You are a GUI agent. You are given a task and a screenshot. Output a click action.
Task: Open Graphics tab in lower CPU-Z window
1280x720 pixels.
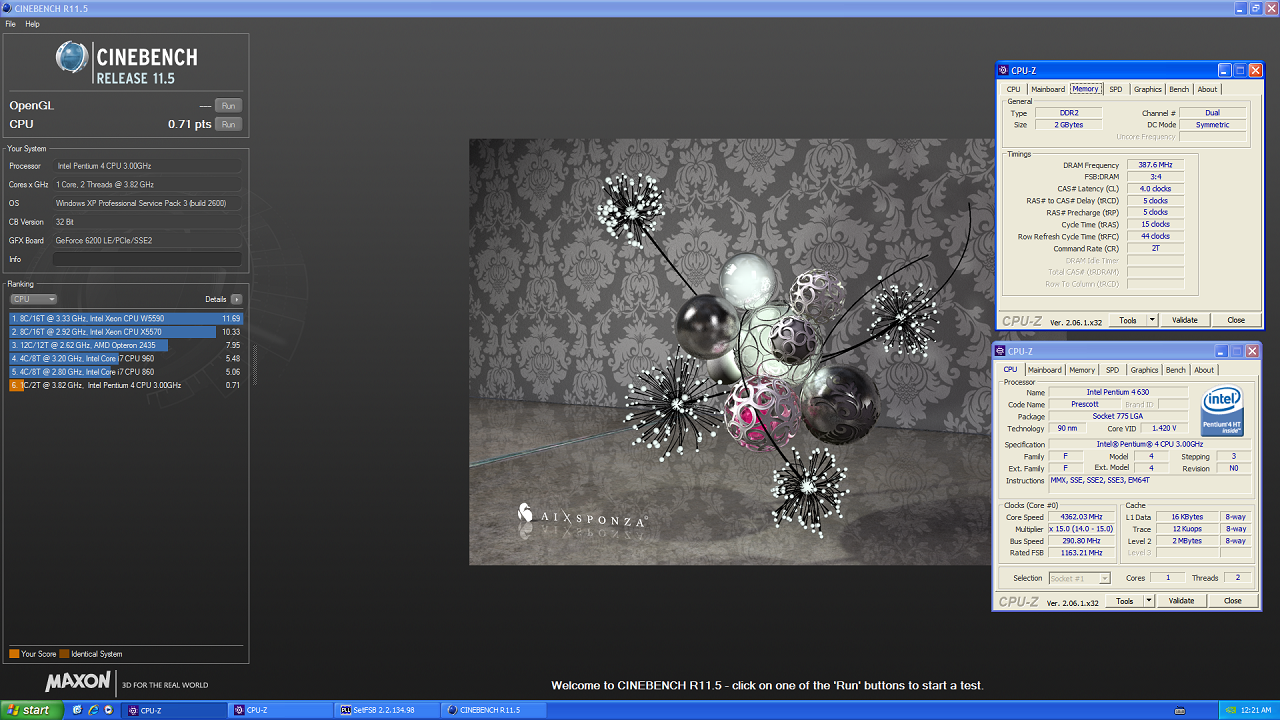pos(1145,370)
